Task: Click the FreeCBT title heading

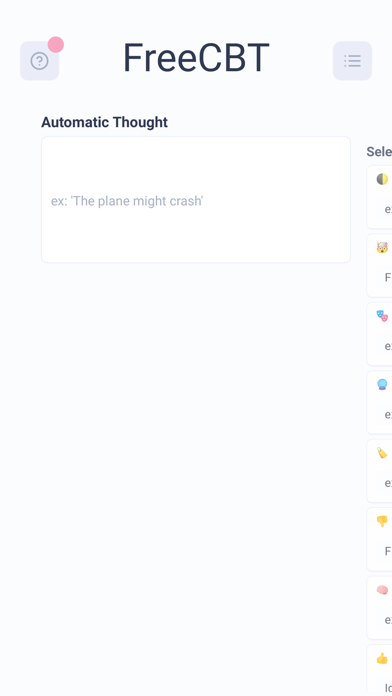Action: tap(196, 58)
